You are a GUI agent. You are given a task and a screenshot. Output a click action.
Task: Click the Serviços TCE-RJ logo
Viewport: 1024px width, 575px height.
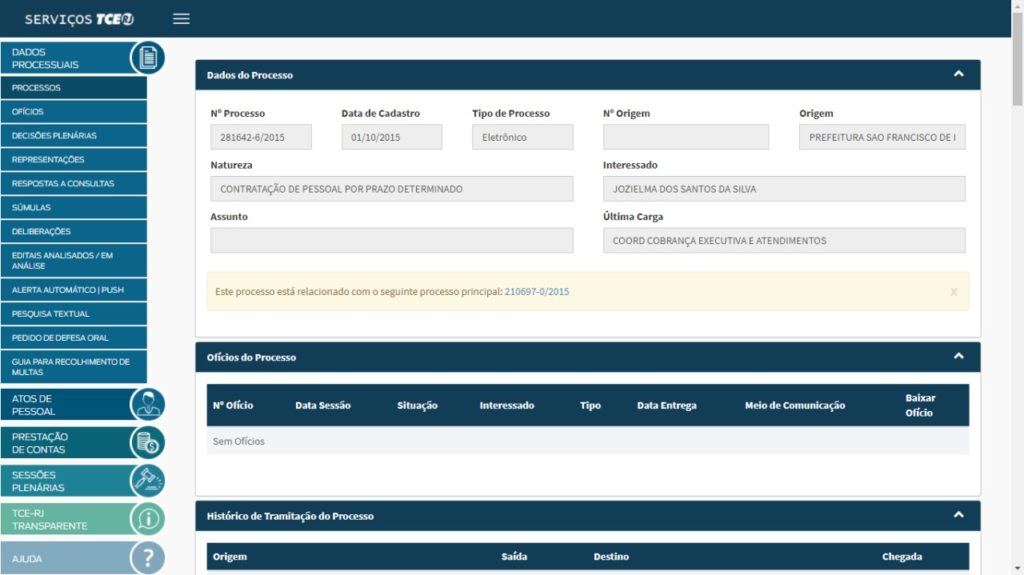(79, 19)
